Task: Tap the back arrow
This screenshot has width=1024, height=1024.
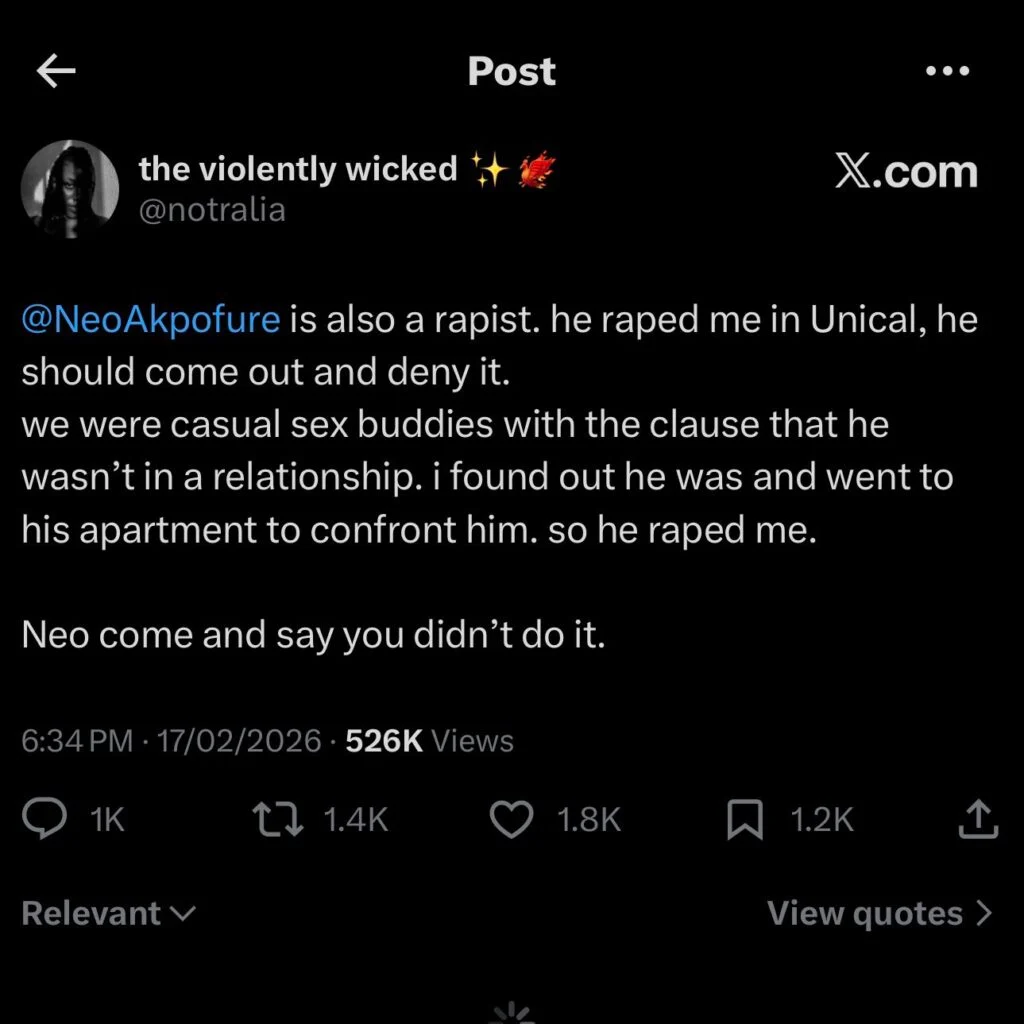Action: [x=56, y=71]
